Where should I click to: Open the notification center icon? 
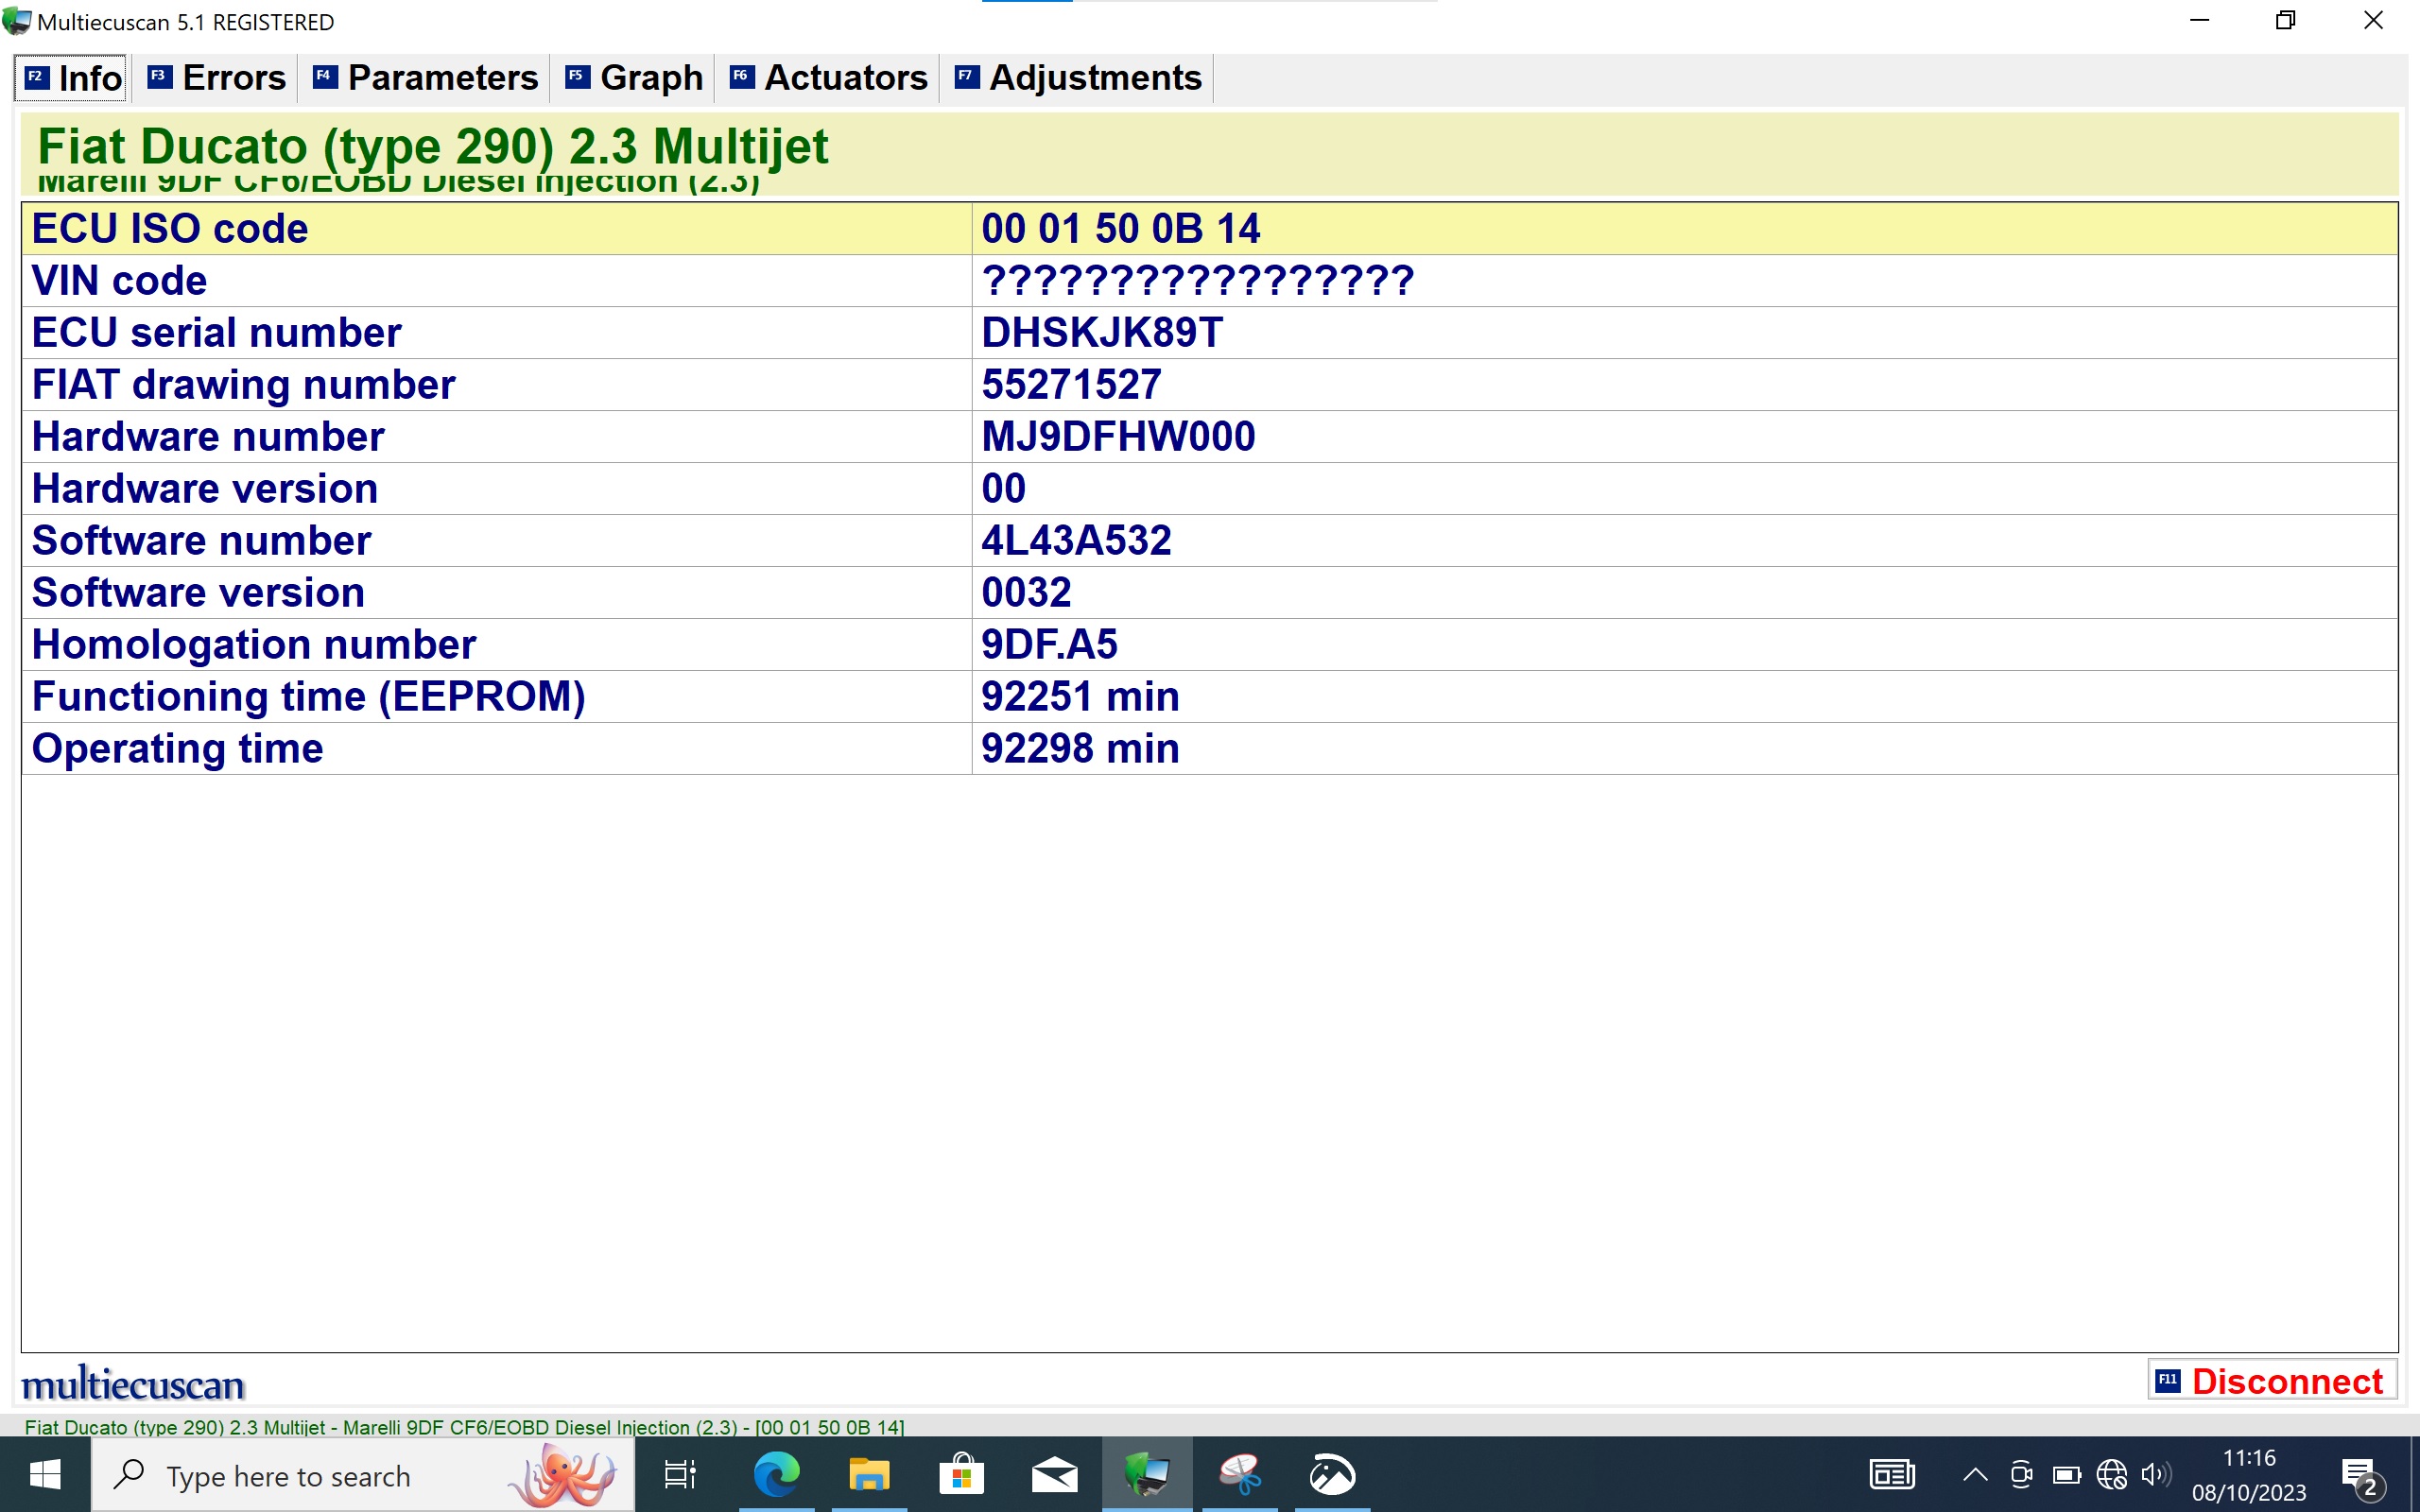pos(2363,1477)
